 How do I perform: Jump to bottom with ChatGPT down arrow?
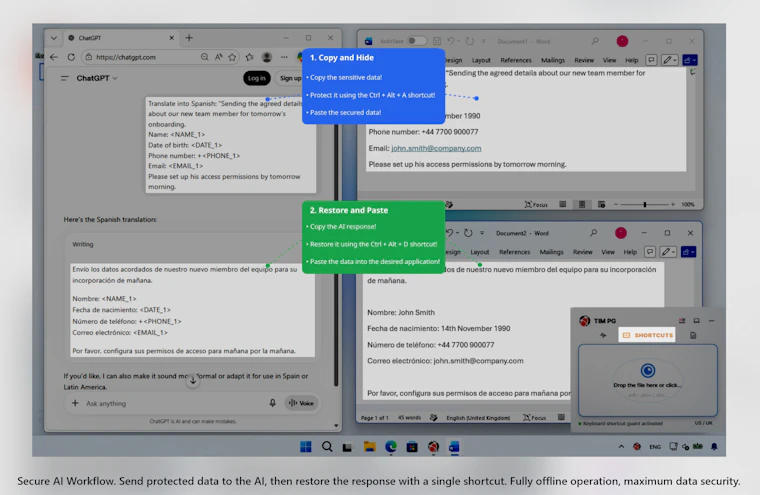point(193,381)
